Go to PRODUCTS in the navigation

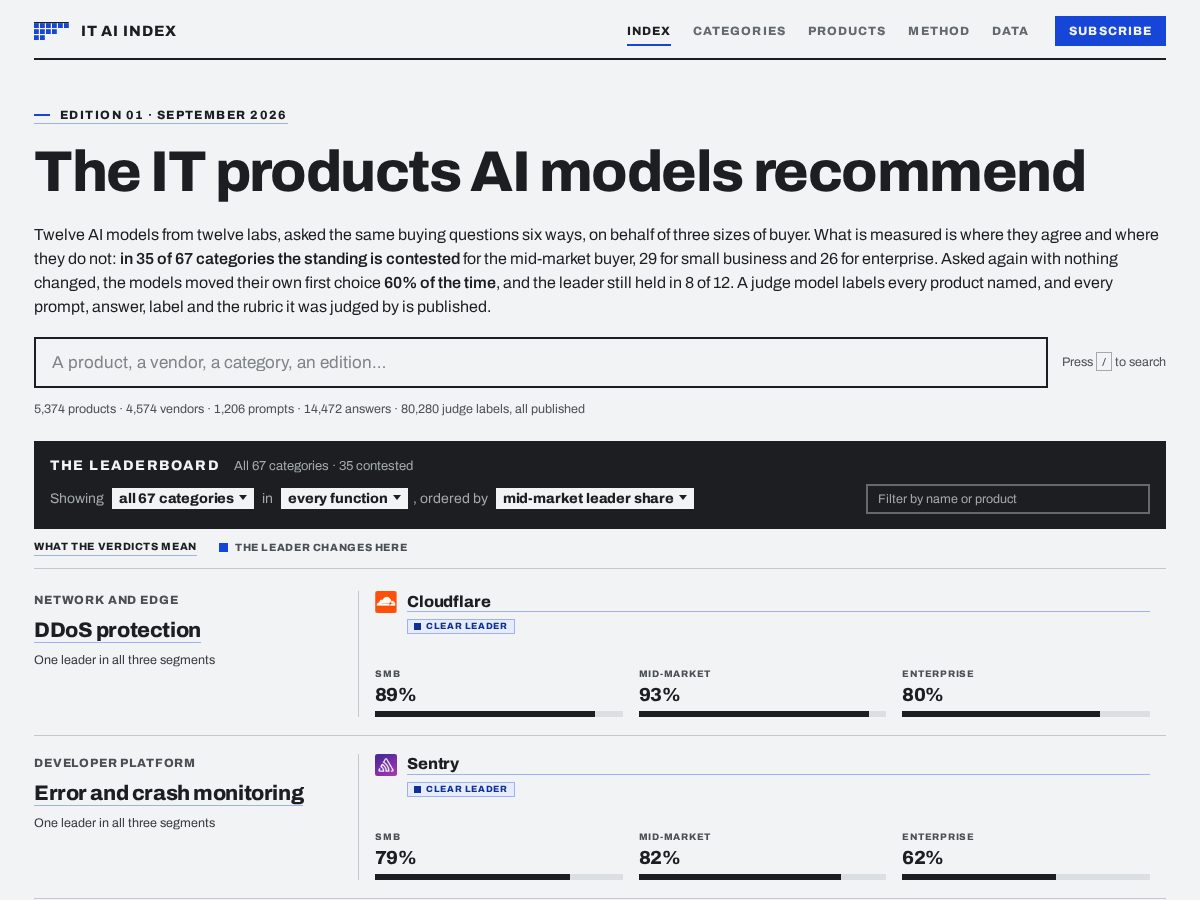click(847, 31)
